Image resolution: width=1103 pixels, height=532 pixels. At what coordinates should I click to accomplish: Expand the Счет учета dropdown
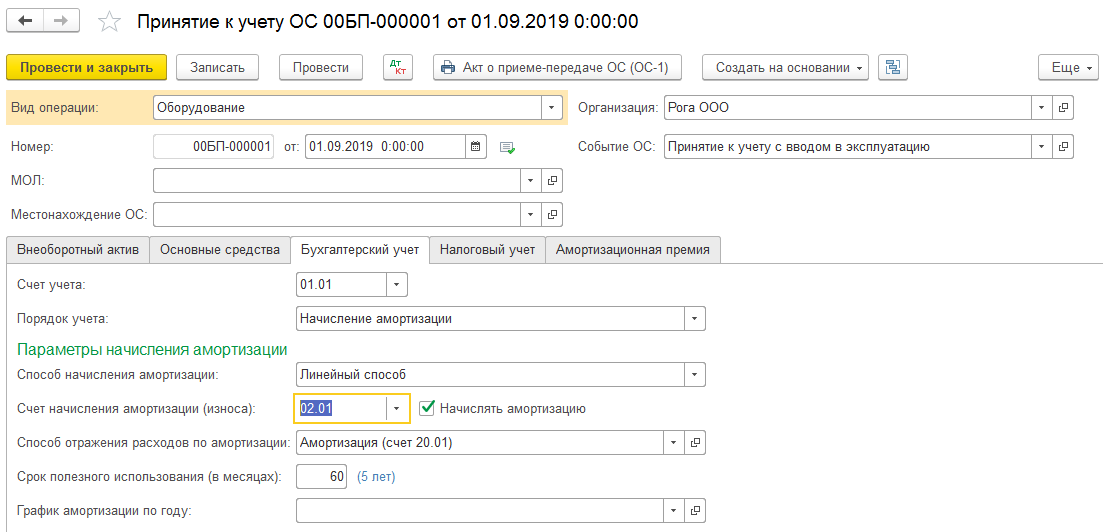(x=397, y=285)
